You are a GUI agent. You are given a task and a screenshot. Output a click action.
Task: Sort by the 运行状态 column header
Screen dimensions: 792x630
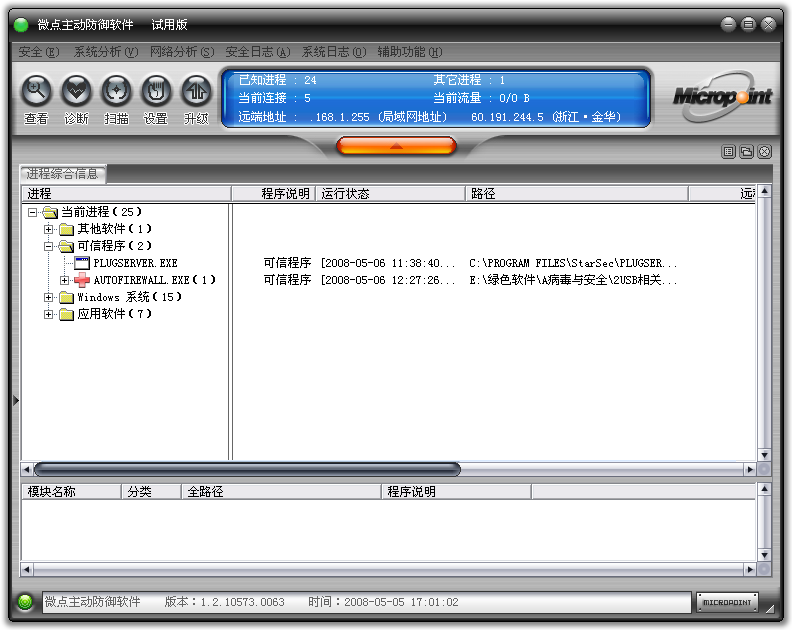(390, 193)
